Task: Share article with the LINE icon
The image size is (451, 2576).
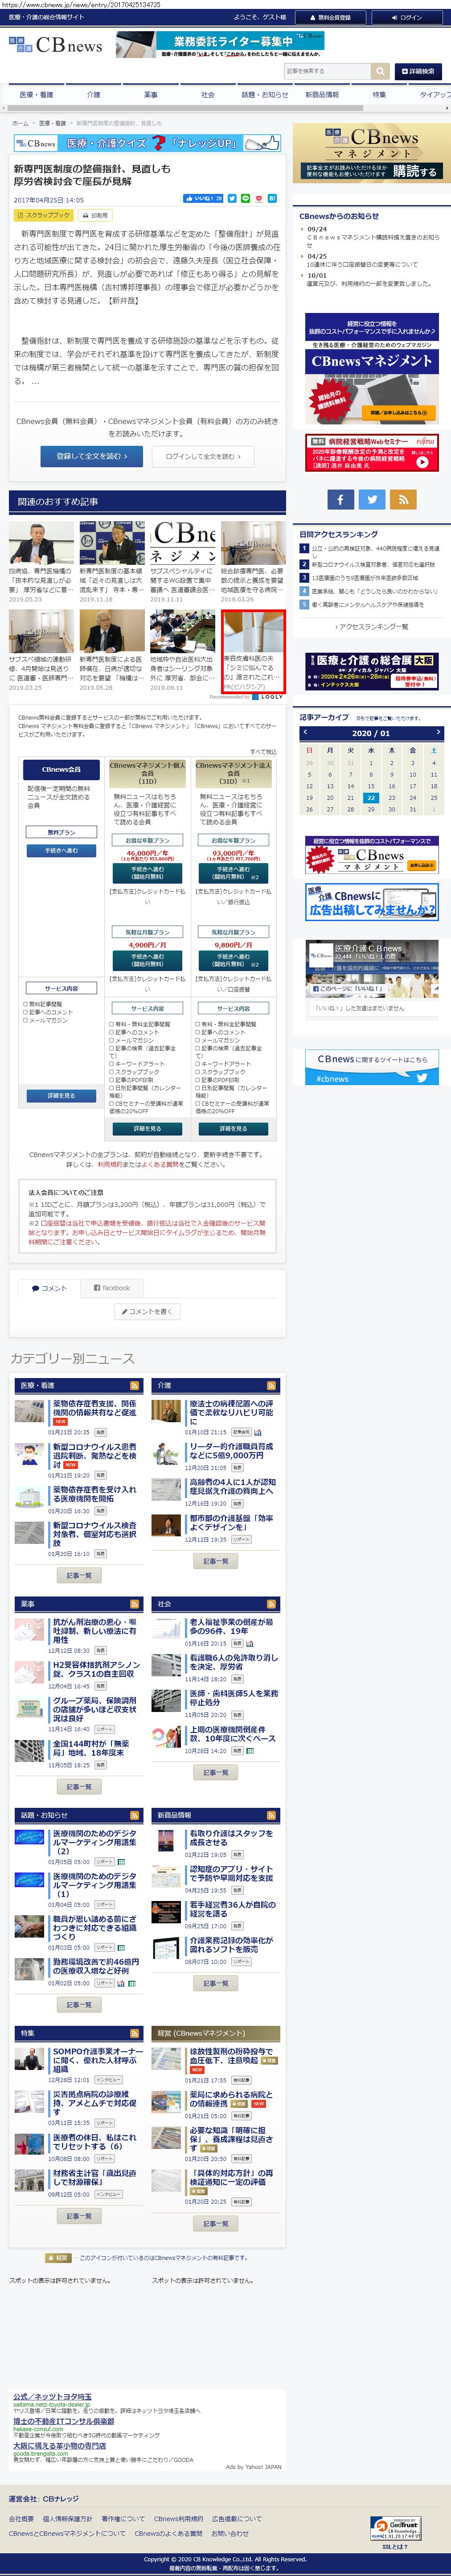Action: pos(246,199)
